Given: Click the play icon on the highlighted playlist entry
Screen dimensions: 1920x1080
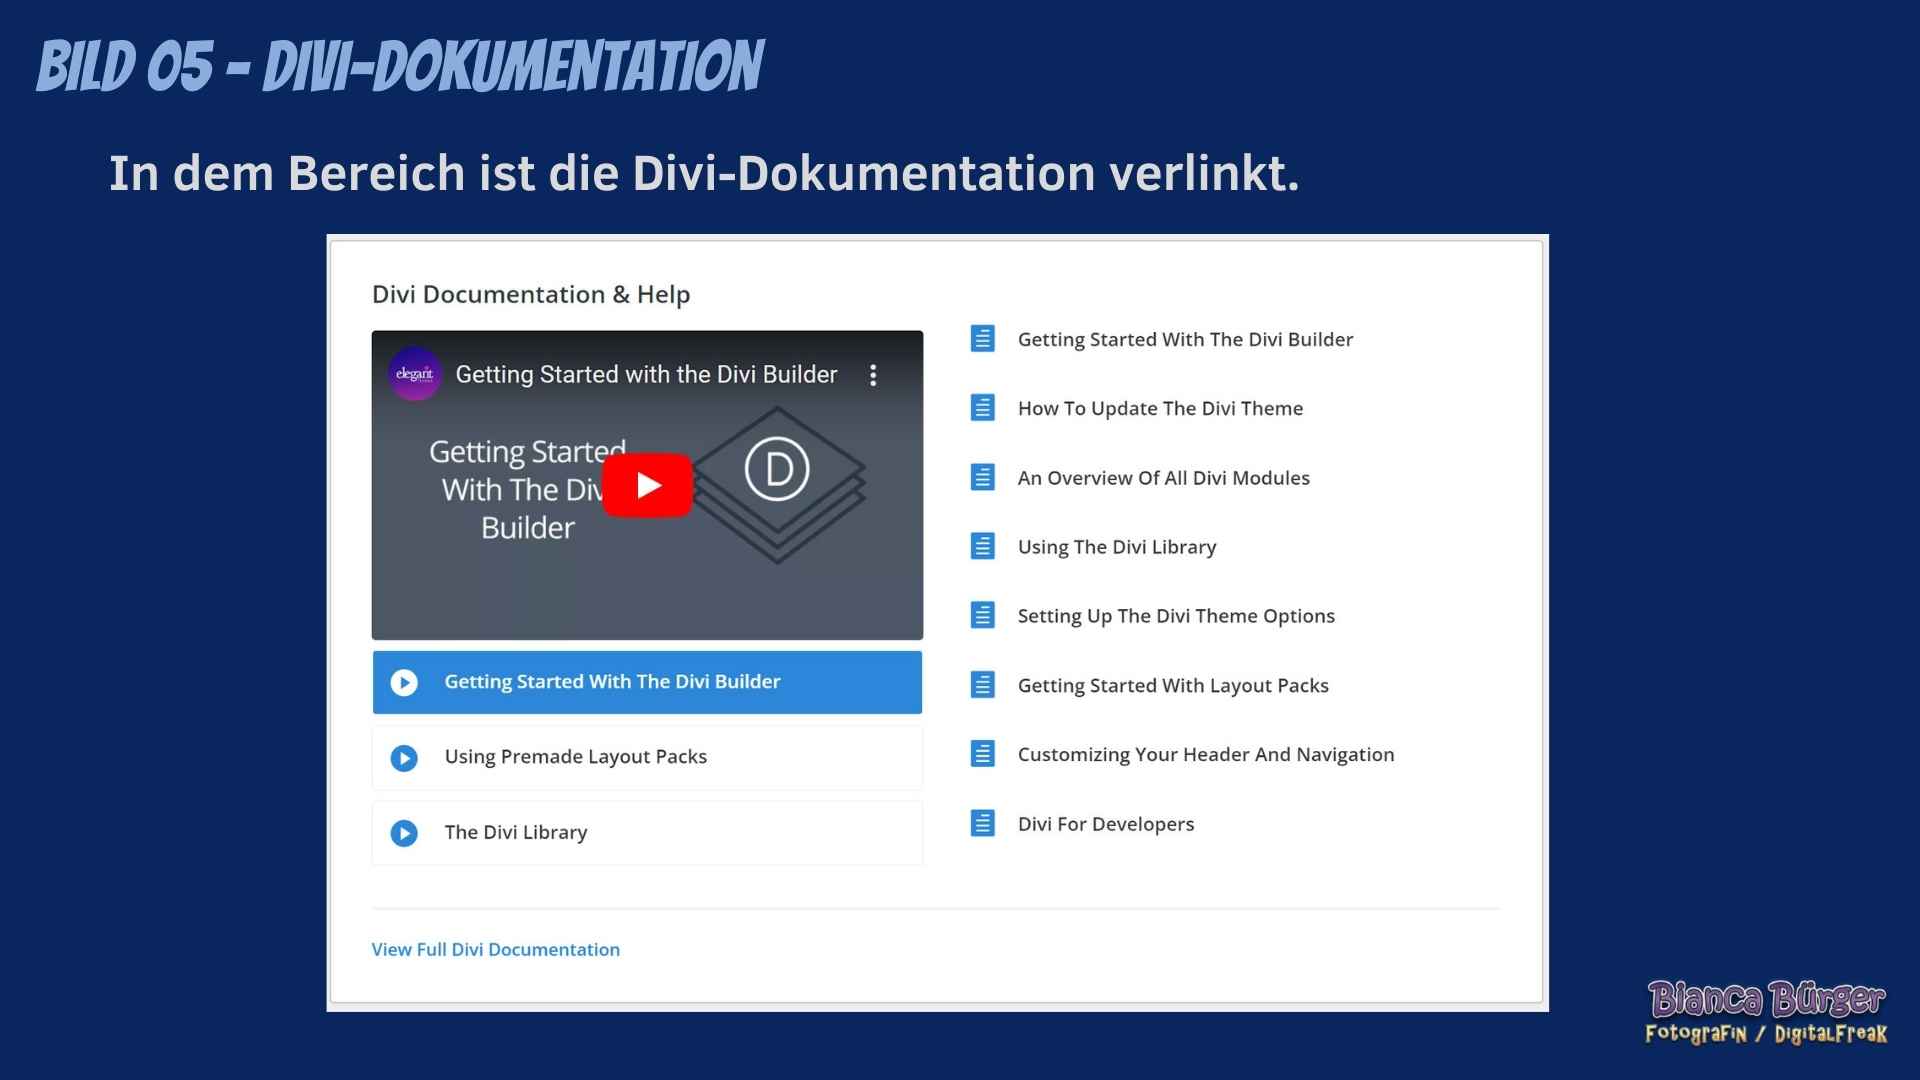Looking at the screenshot, I should point(404,682).
